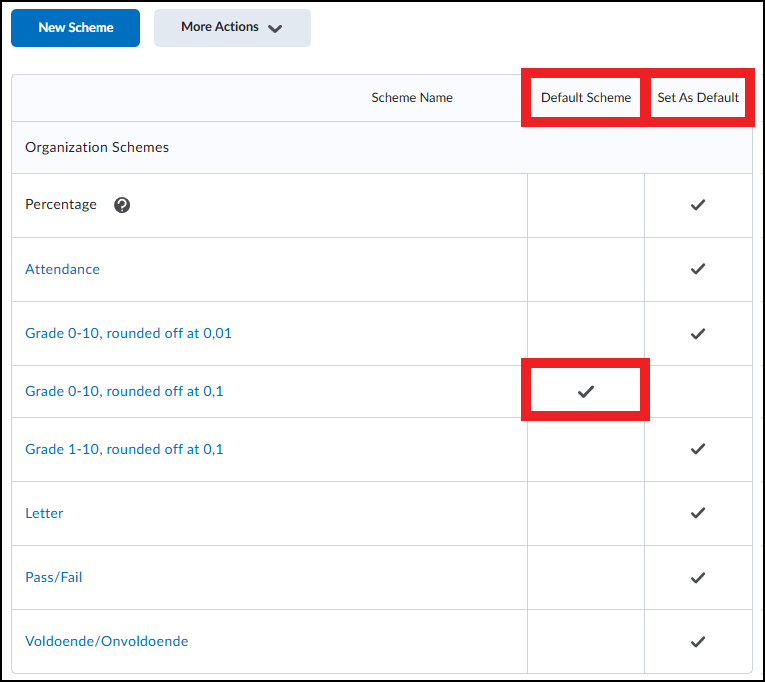The height and width of the screenshot is (682, 765).
Task: Set Attendance scheme as default checkmark
Action: point(698,269)
